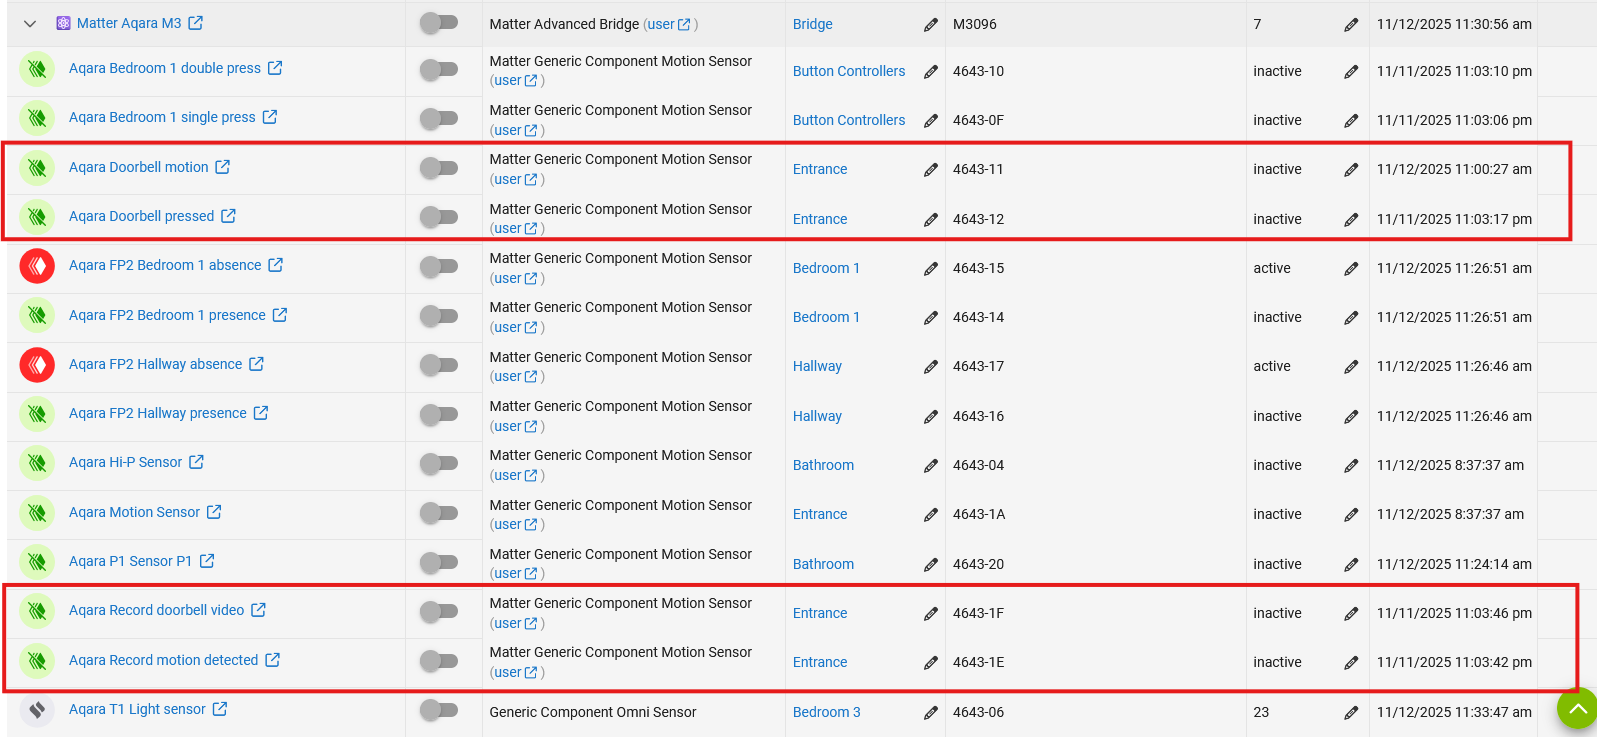Toggle the switch for Aqara Record doorbell video
The height and width of the screenshot is (737, 1597).
point(438,611)
